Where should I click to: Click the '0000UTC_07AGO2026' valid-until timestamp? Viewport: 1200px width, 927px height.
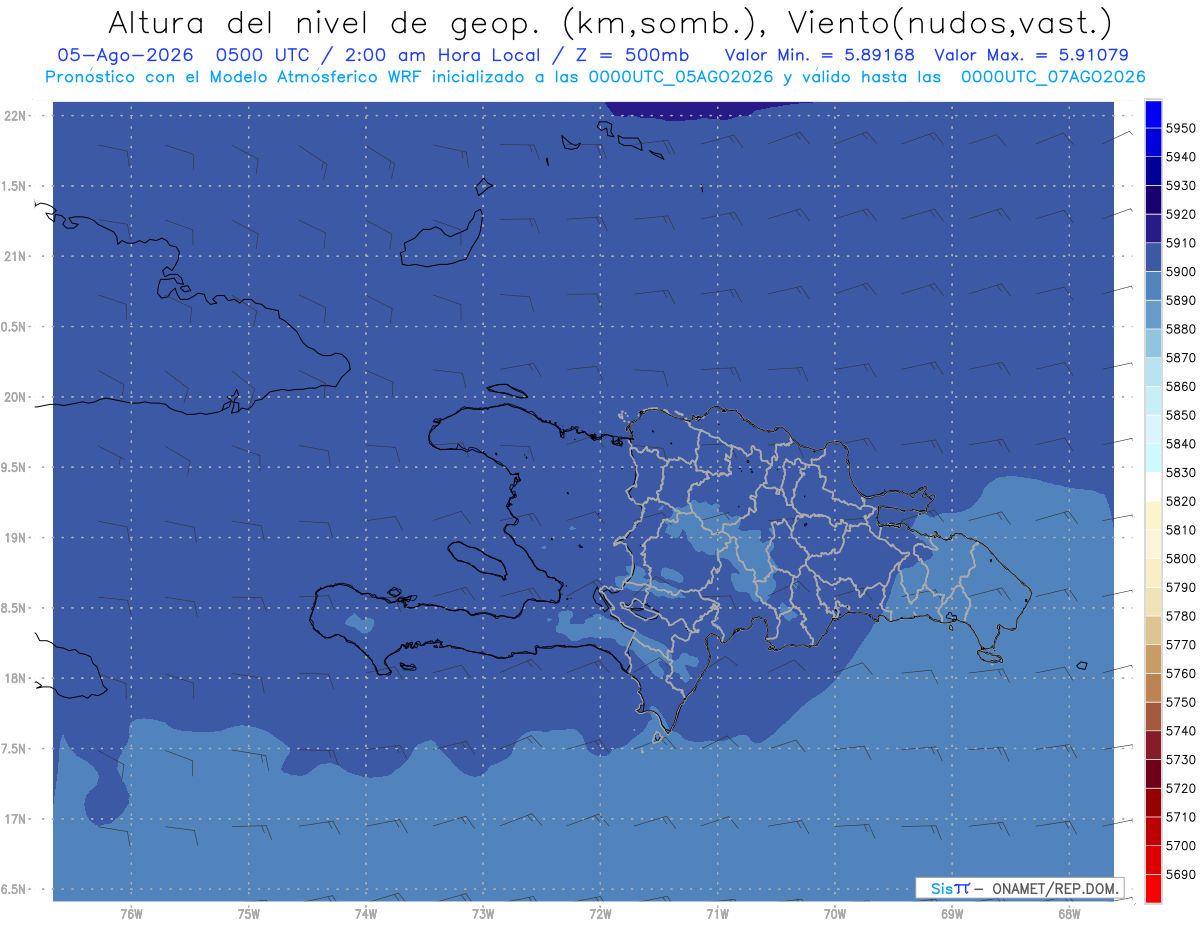click(1053, 77)
